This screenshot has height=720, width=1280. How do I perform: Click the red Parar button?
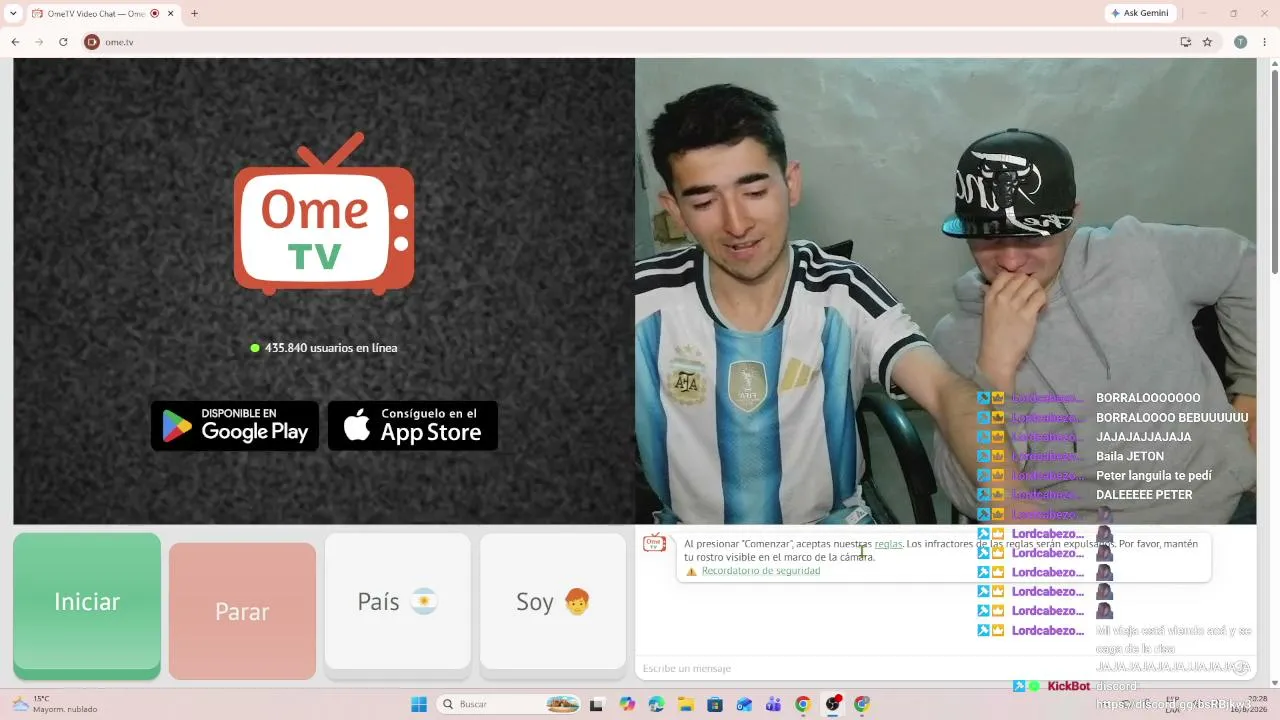pyautogui.click(x=242, y=611)
